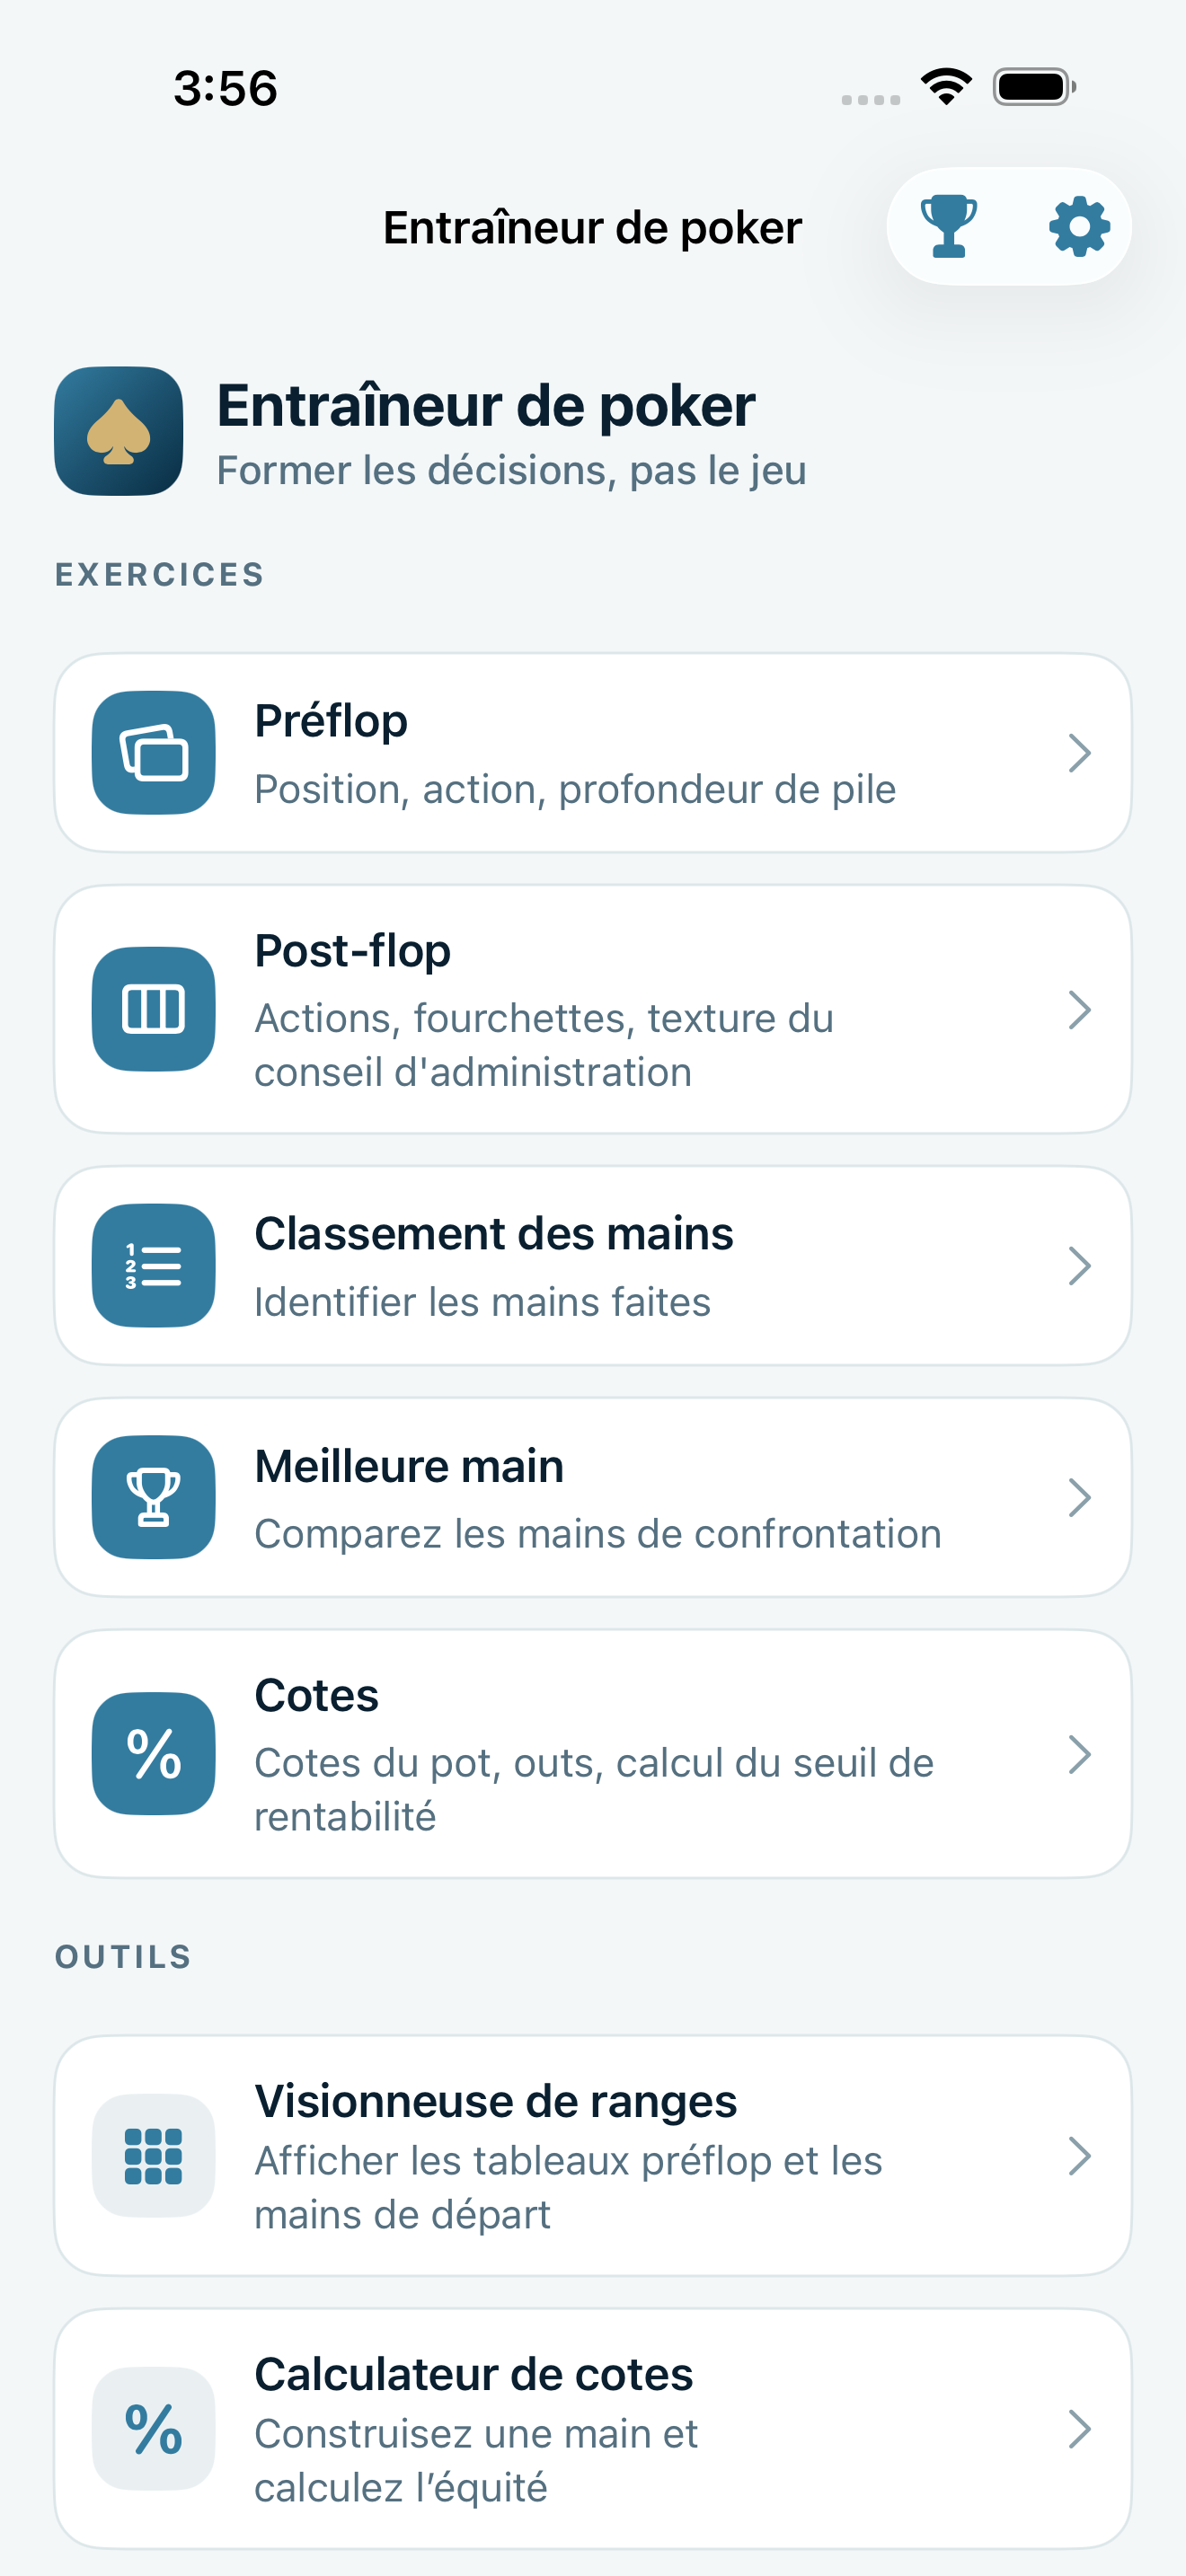Viewport: 1186px width, 2576px height.
Task: Tap the Classement des mains numbered list icon
Action: point(154,1265)
